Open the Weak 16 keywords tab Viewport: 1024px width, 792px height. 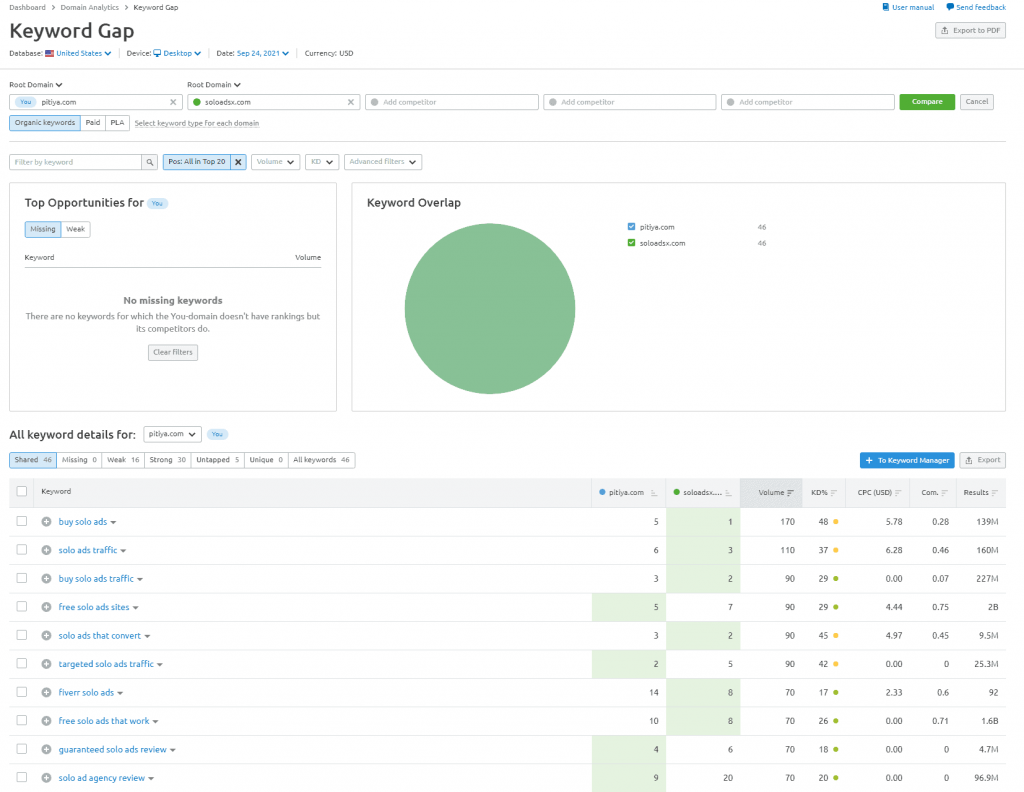pos(123,460)
